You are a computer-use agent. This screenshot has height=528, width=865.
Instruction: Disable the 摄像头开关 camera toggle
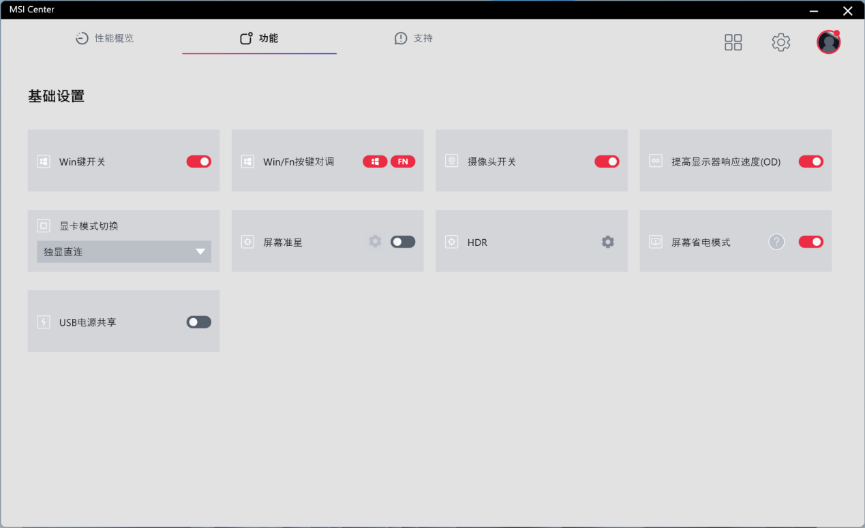607,161
